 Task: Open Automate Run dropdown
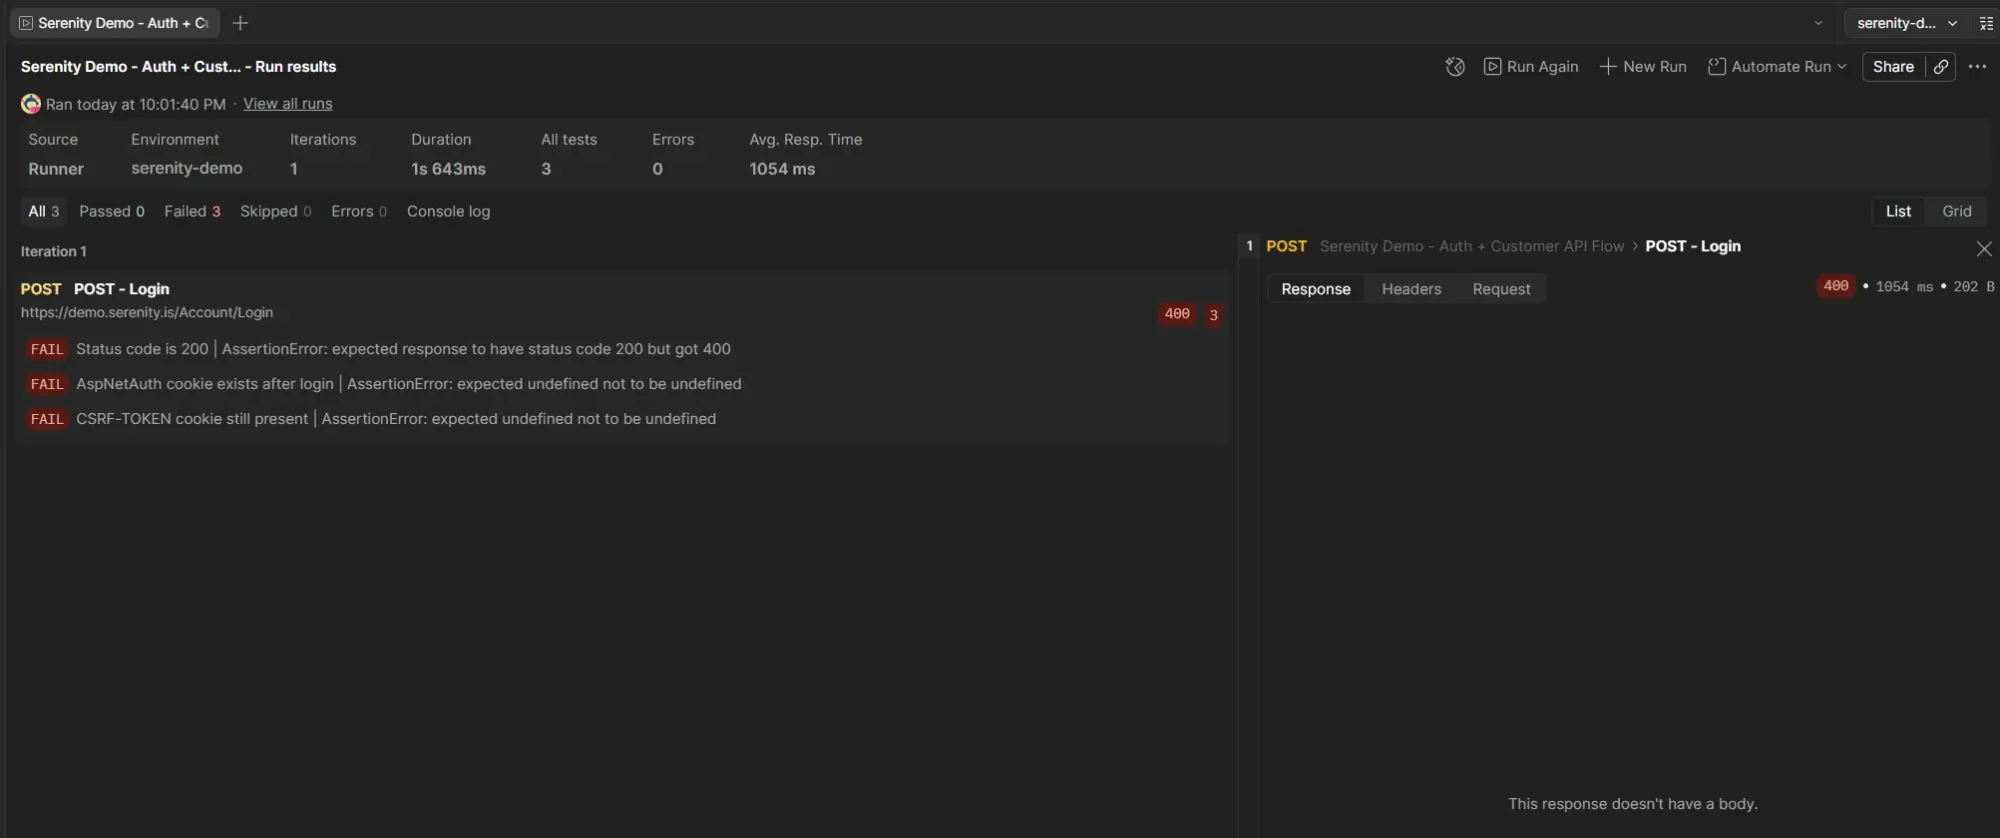coord(1777,67)
